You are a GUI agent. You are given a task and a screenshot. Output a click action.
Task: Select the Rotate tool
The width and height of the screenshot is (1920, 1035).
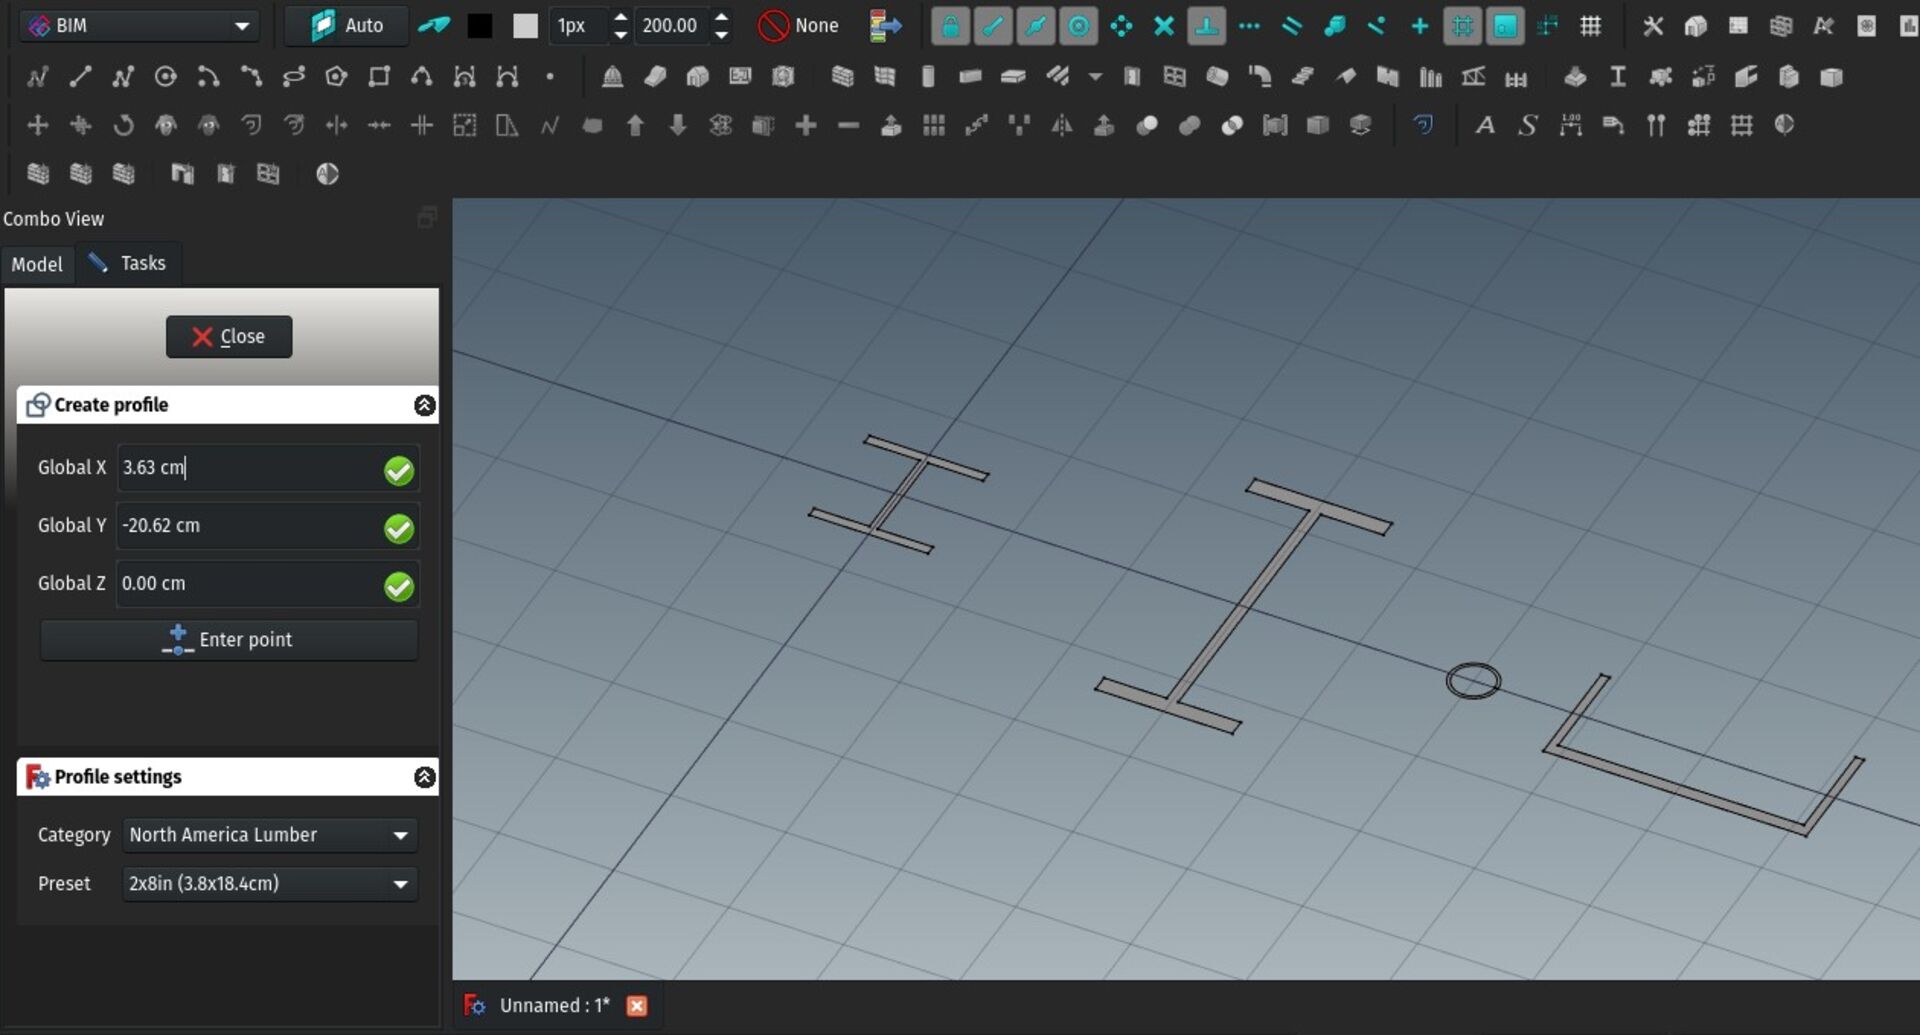[123, 125]
